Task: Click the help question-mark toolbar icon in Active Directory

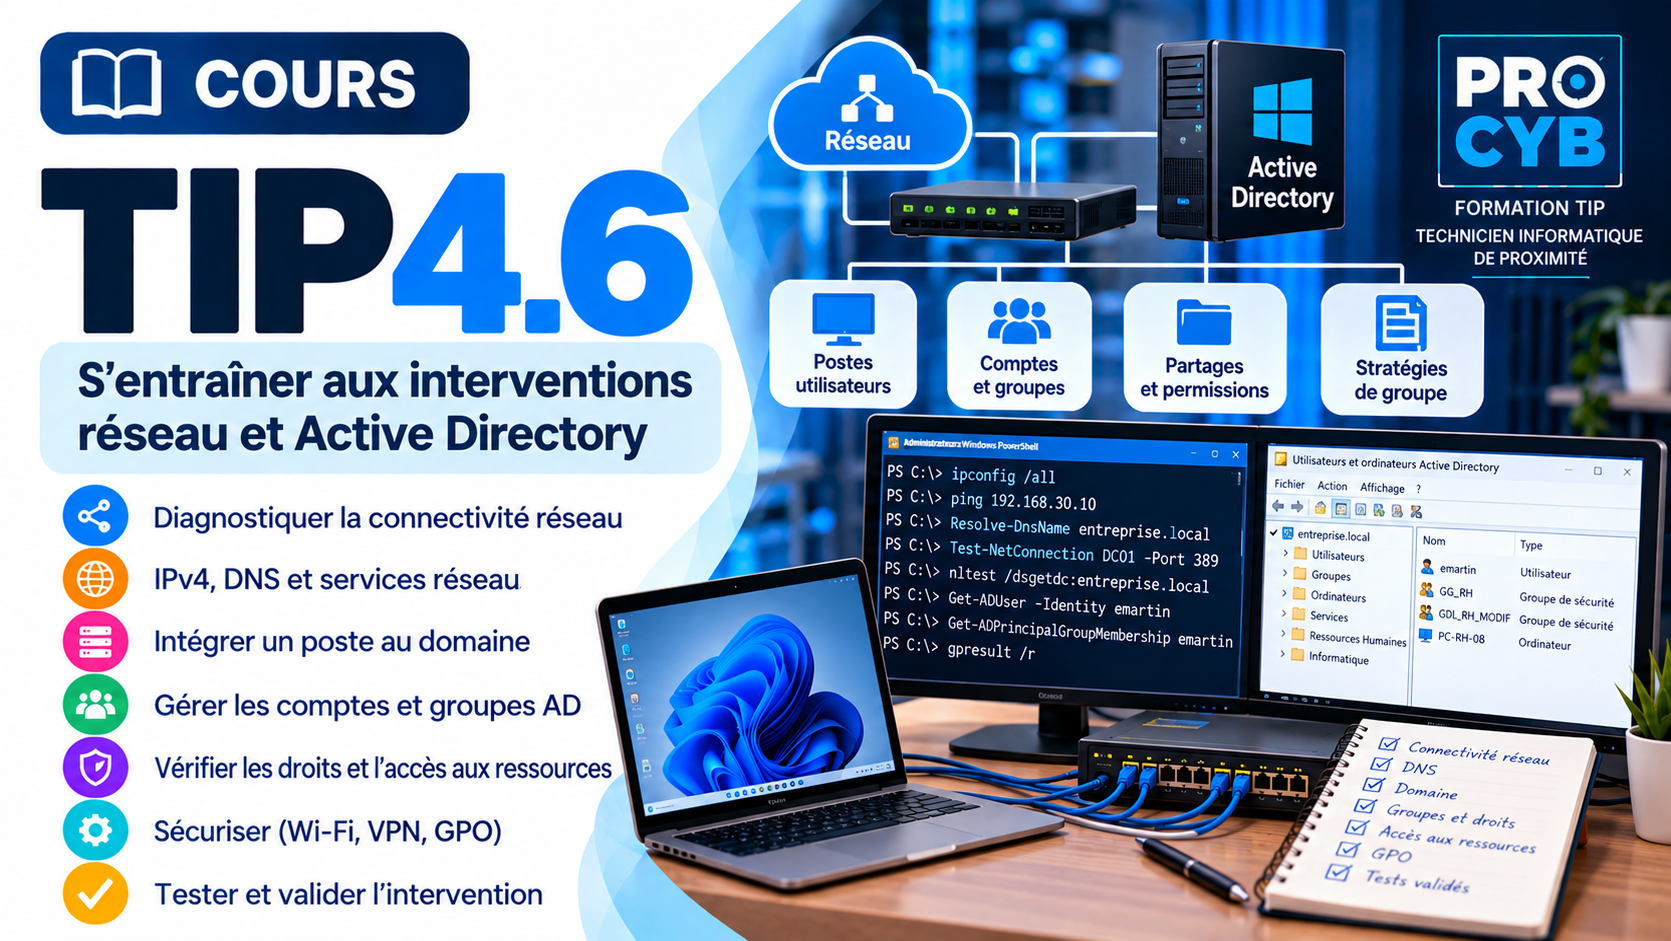Action: coord(1361,509)
